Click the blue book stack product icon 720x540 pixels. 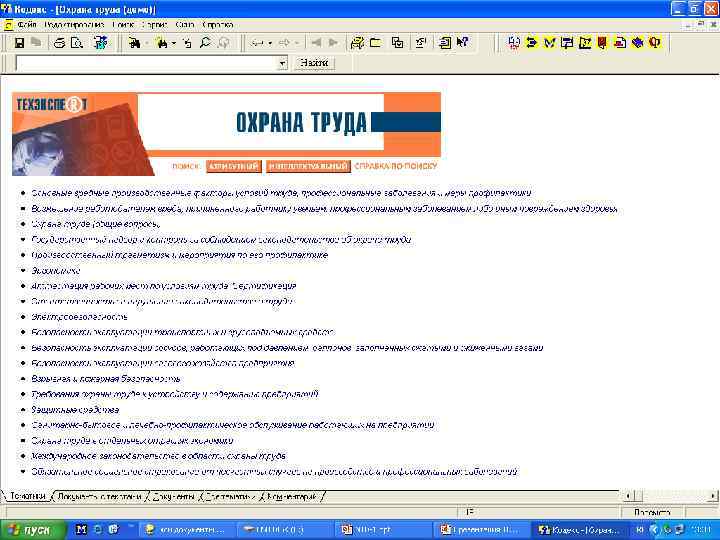(x=637, y=43)
